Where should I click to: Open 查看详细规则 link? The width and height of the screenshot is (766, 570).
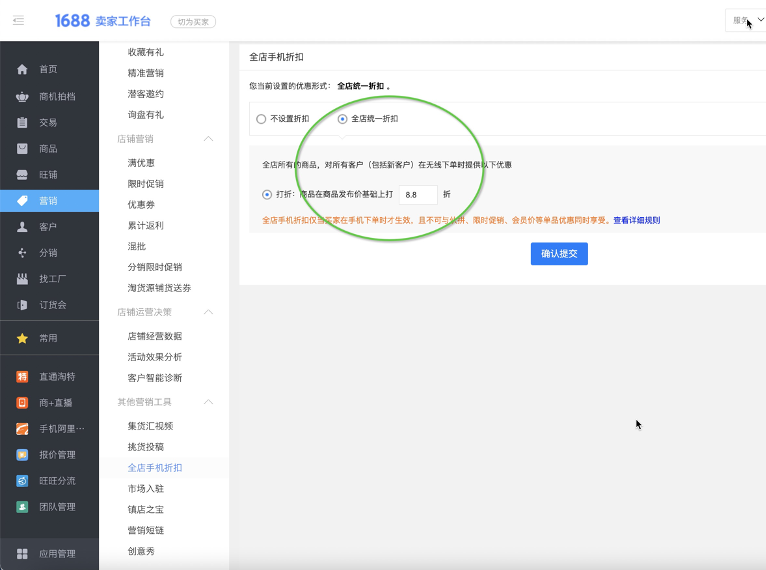pyautogui.click(x=637, y=220)
